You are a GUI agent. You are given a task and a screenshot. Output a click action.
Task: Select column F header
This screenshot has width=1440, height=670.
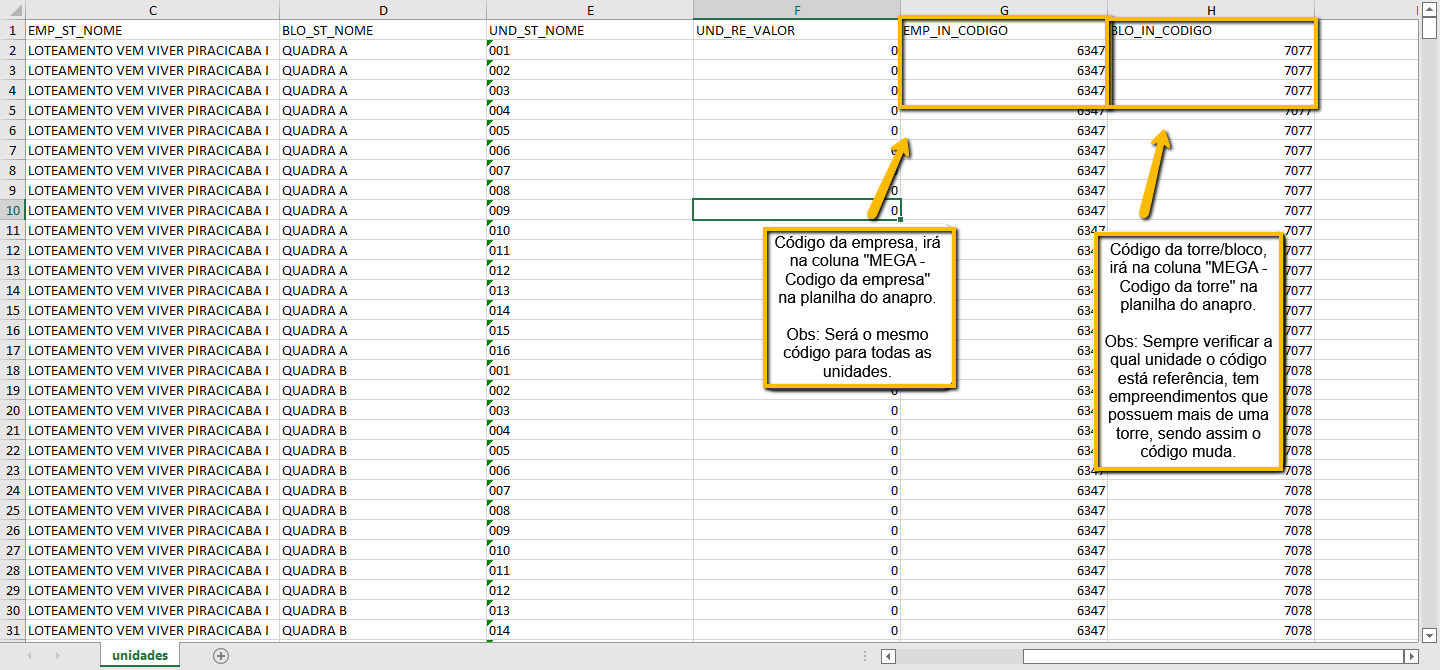tap(796, 10)
